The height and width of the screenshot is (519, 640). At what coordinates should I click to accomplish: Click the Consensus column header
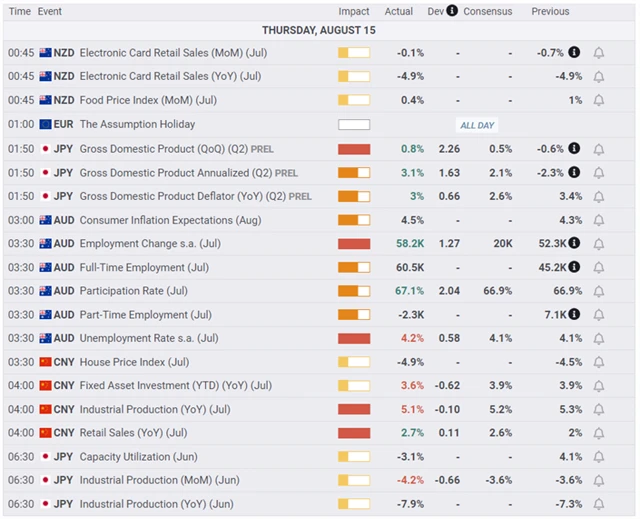[487, 12]
